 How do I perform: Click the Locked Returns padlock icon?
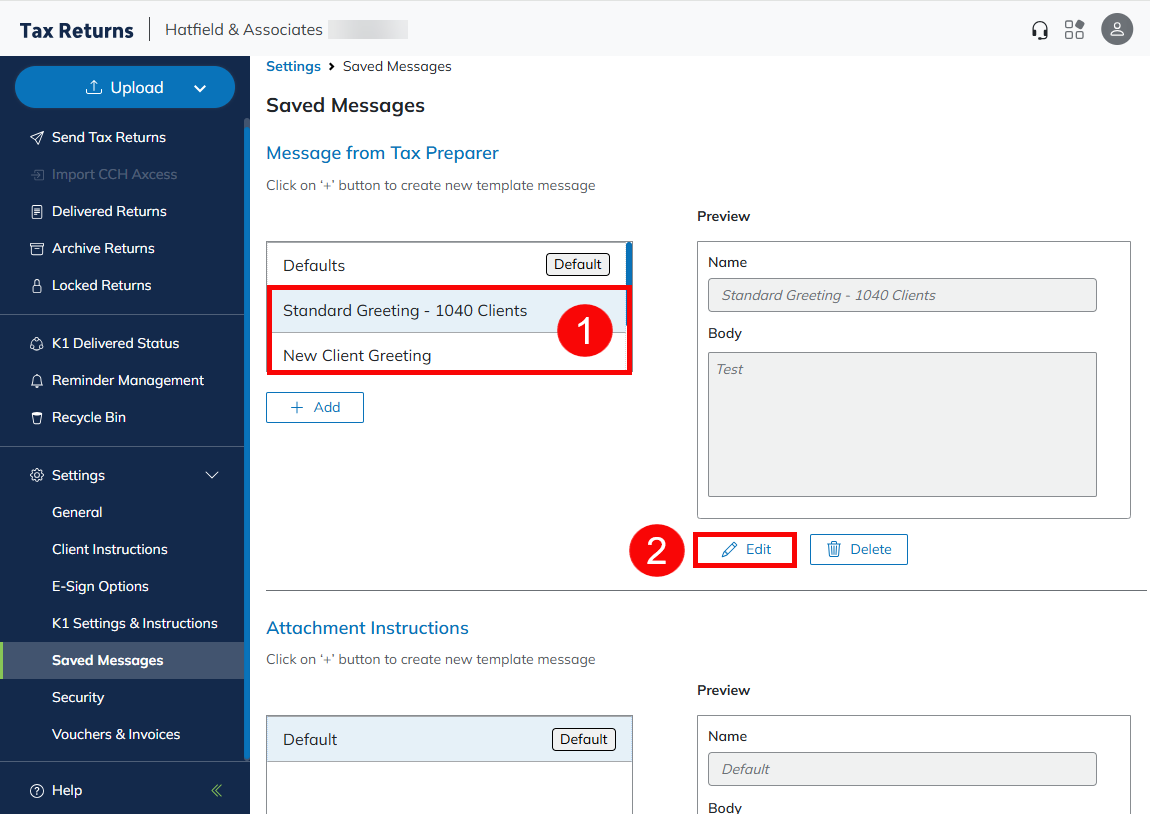pyautogui.click(x=37, y=286)
